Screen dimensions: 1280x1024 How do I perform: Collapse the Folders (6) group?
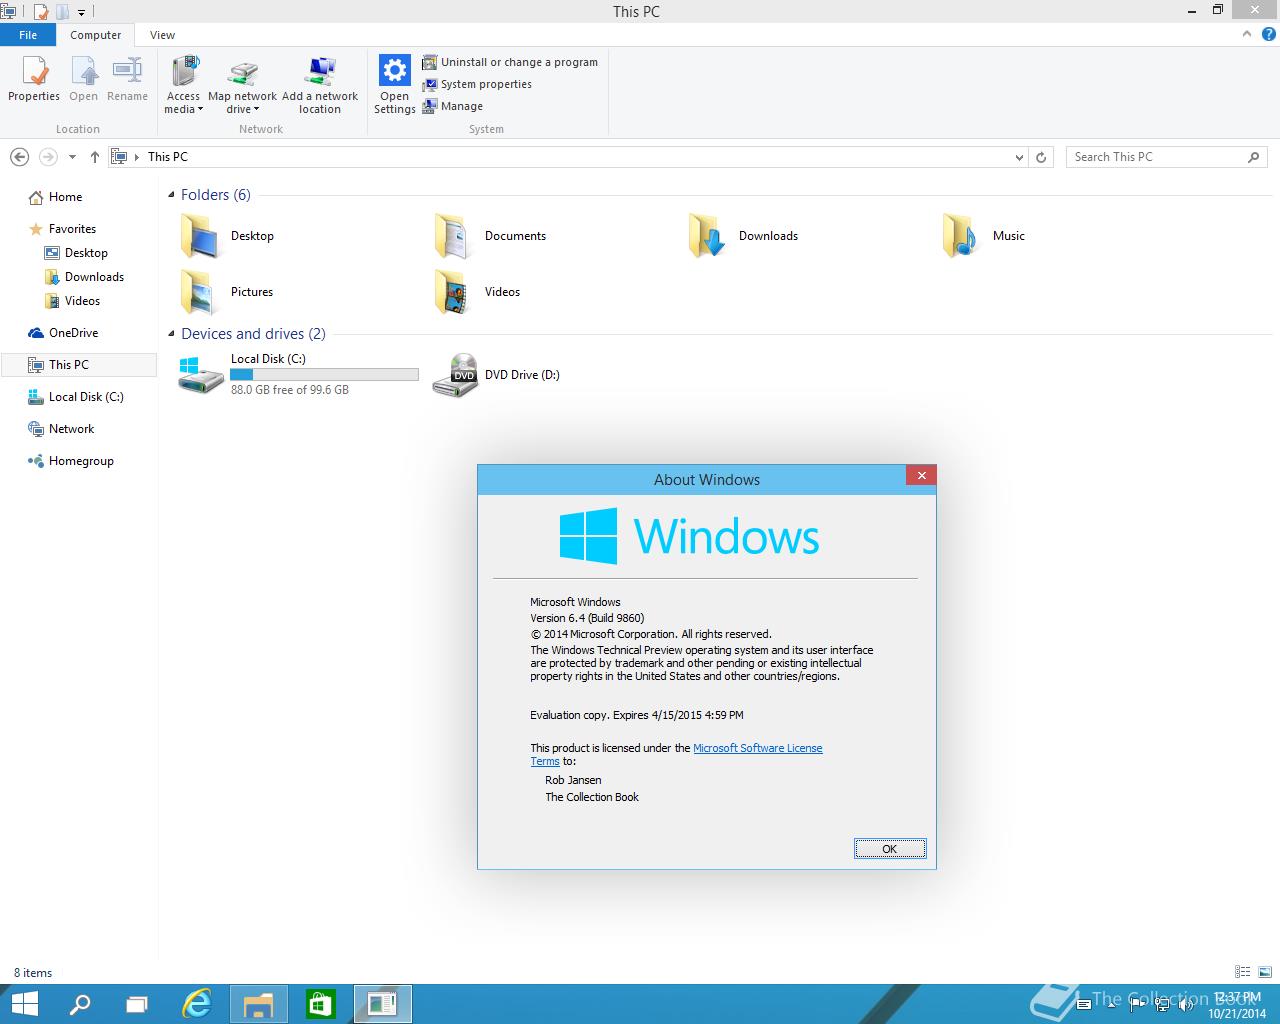coord(171,195)
